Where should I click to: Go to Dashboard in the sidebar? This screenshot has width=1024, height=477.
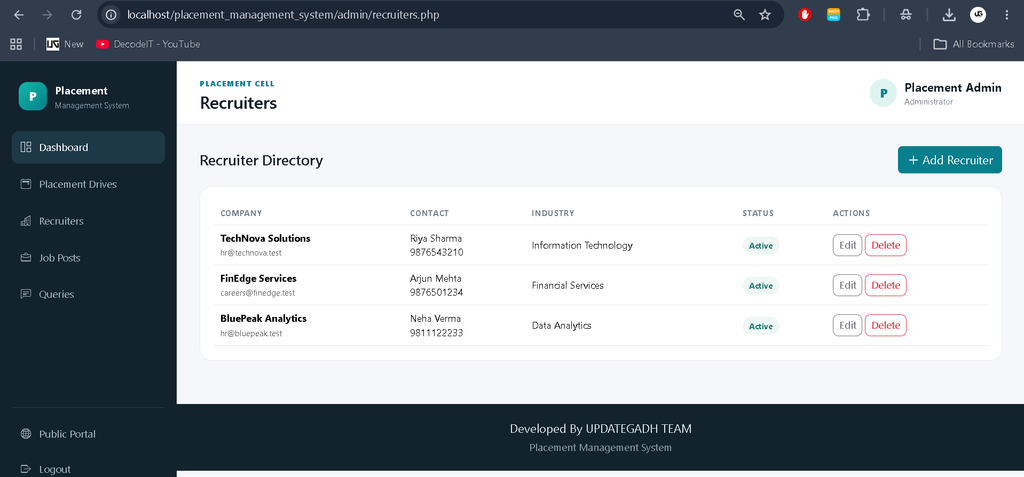click(x=88, y=147)
